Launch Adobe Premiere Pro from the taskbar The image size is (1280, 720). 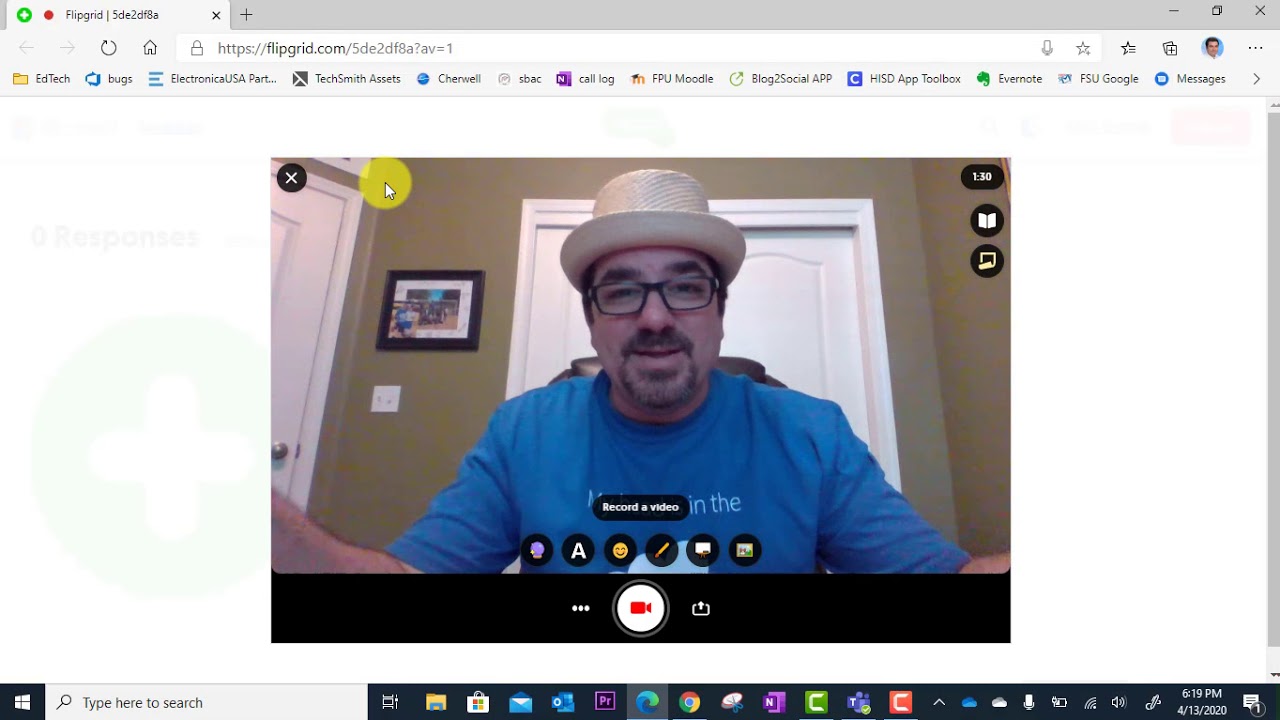point(605,702)
